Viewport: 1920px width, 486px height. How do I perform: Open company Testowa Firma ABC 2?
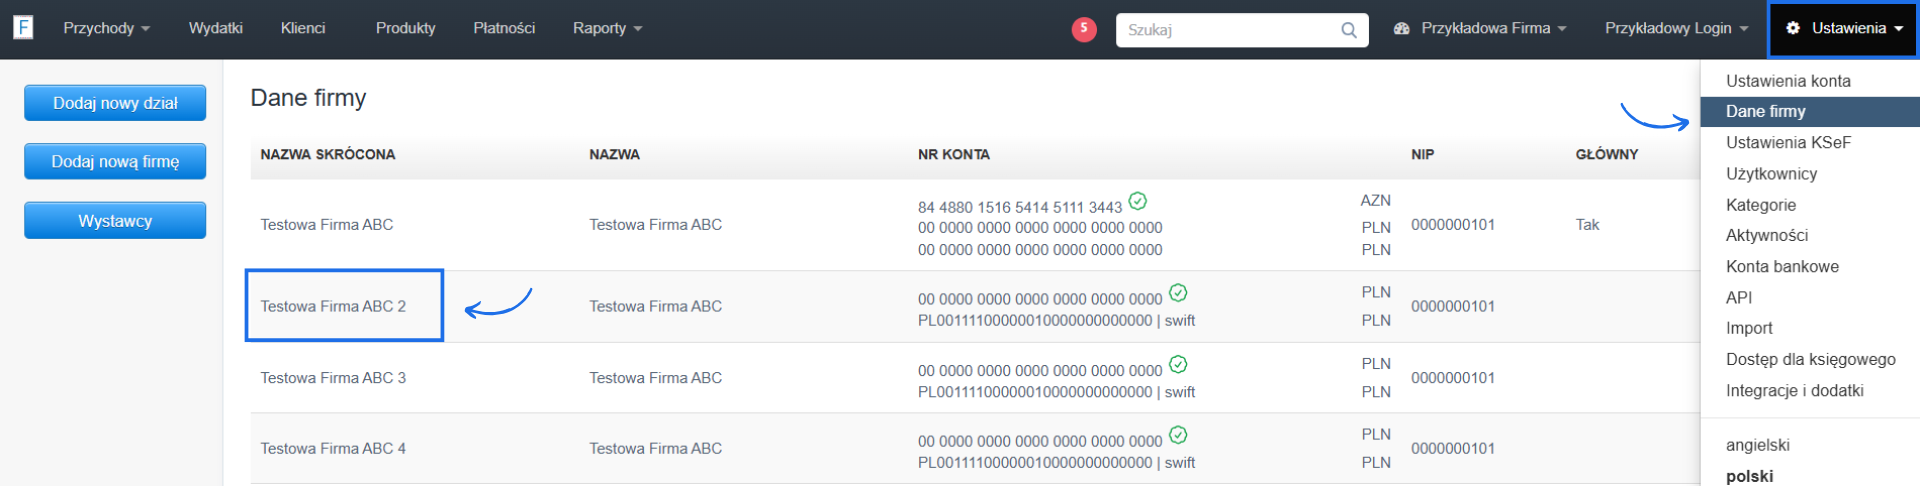click(333, 307)
